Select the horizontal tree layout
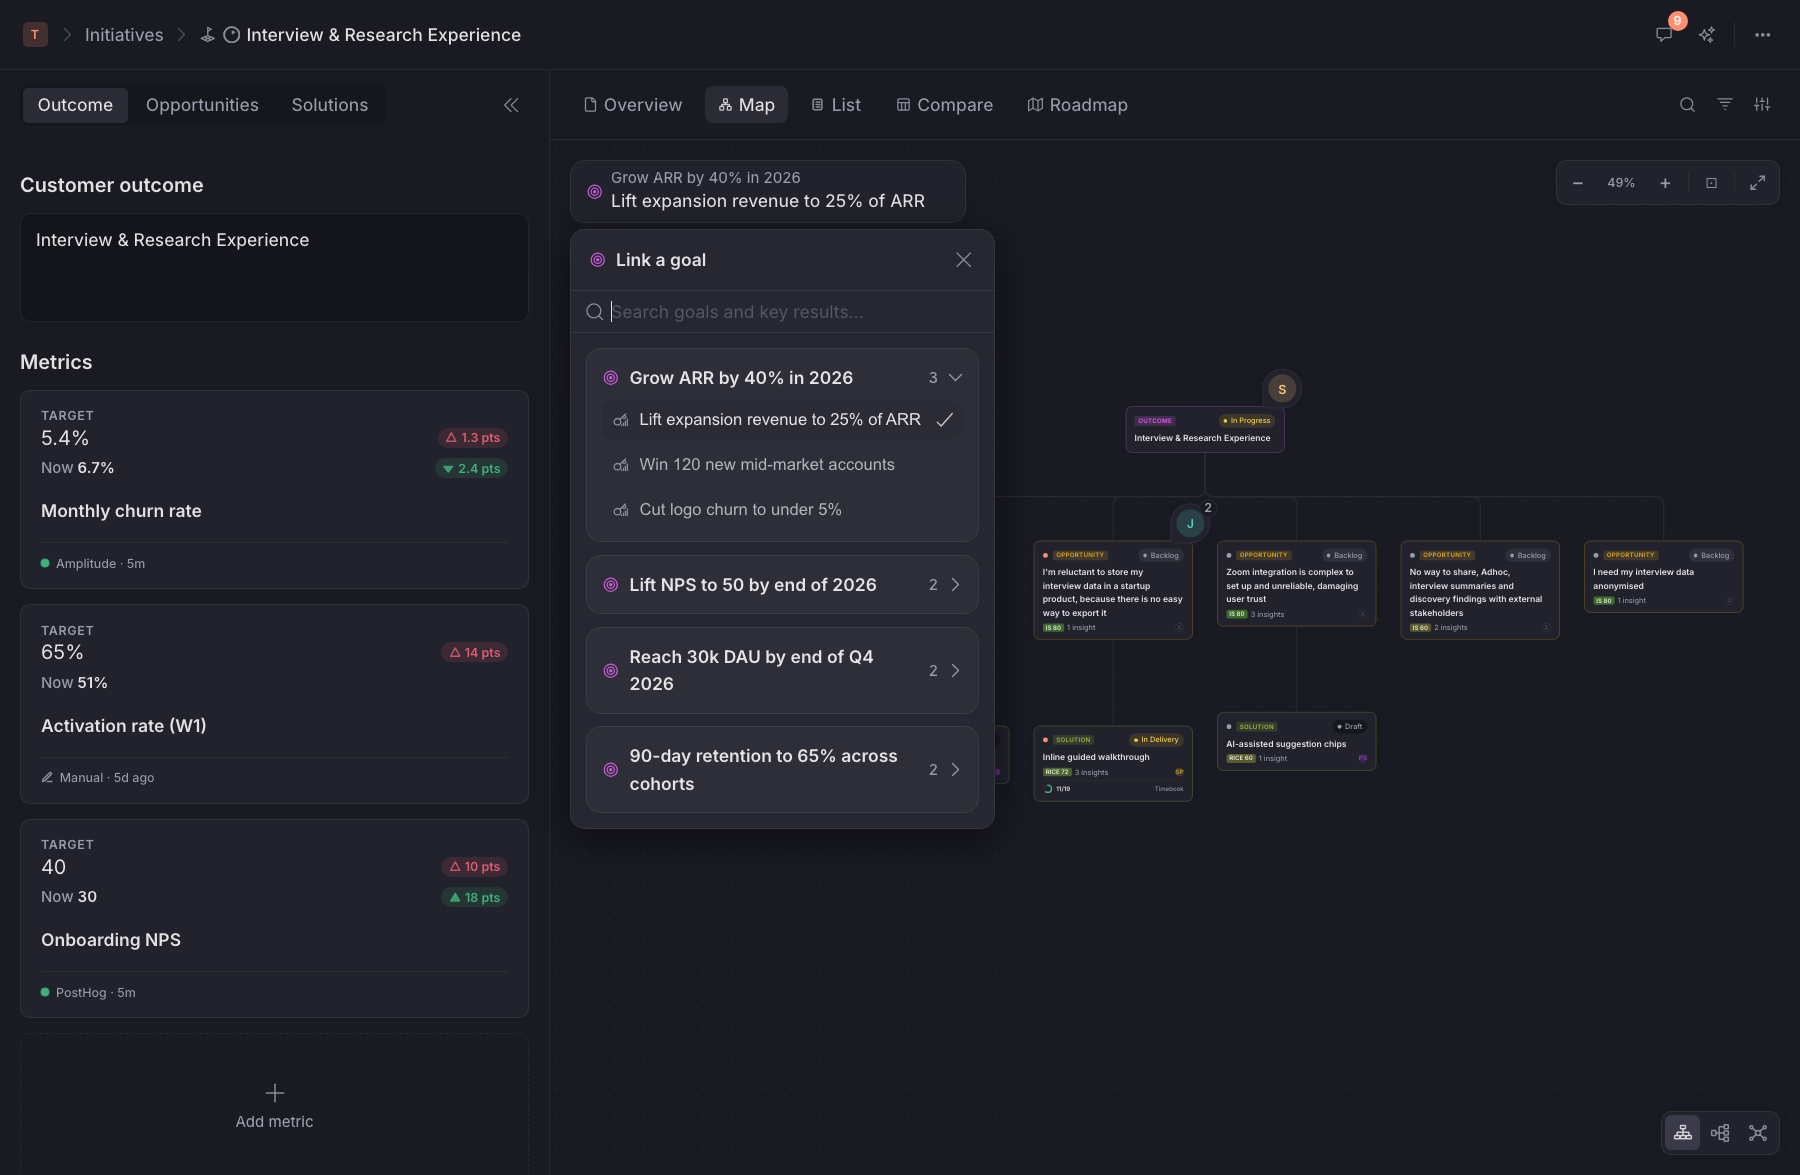The image size is (1800, 1175). [1720, 1133]
